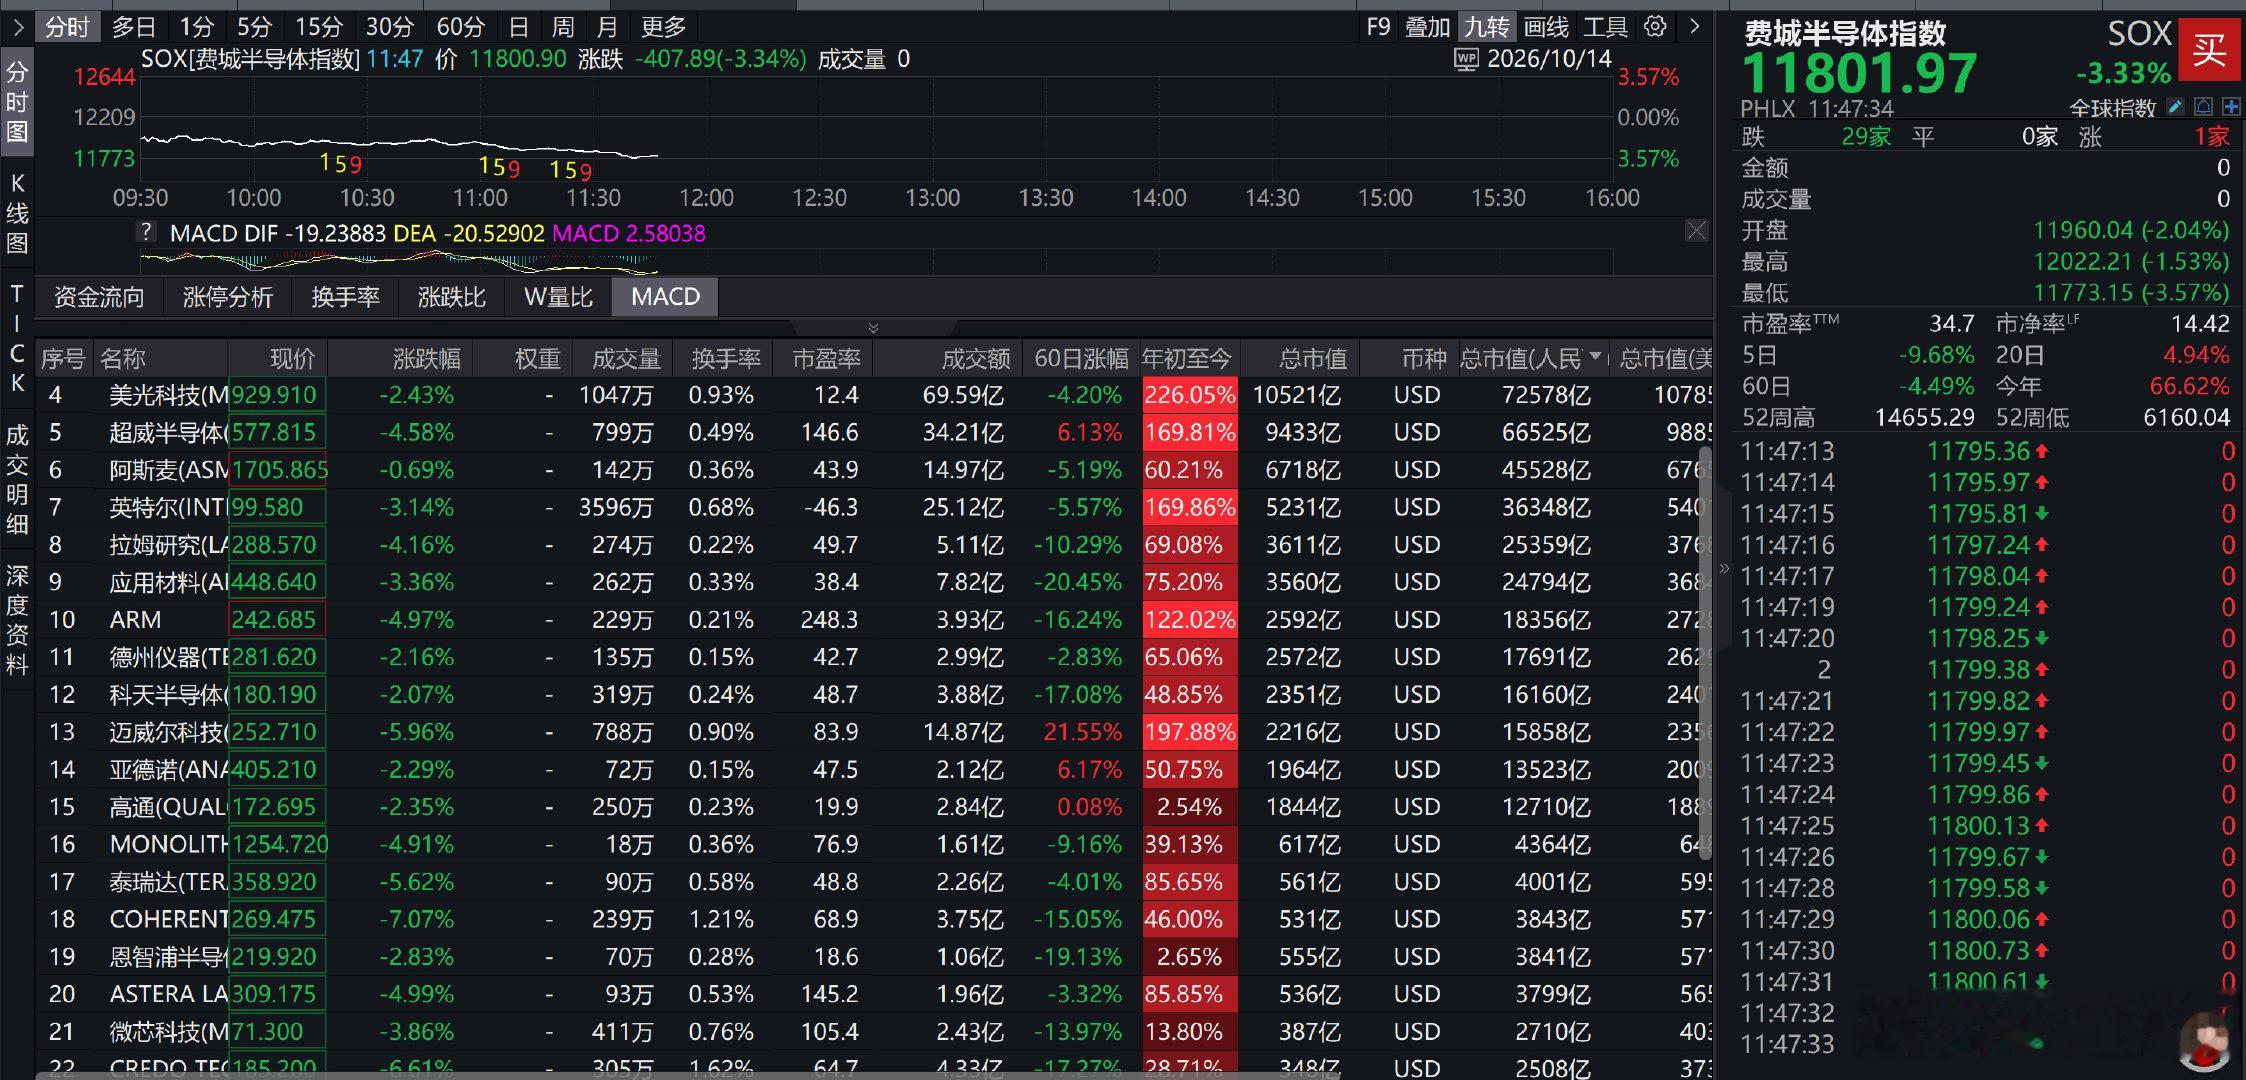This screenshot has height=1080, width=2246.
Task: Select the 分时 timeframe tab
Action: tap(68, 27)
